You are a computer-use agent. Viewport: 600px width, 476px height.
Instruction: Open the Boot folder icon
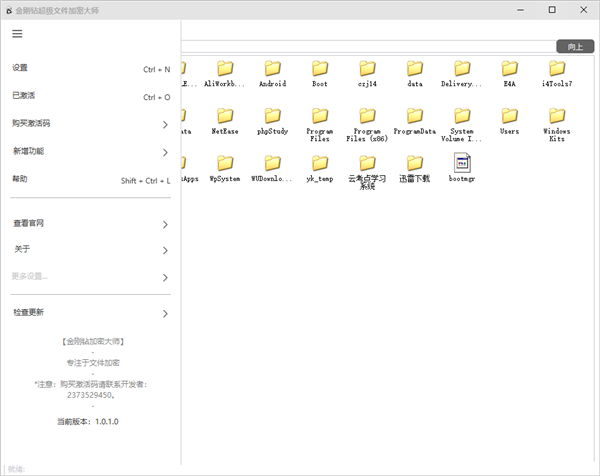[320, 68]
